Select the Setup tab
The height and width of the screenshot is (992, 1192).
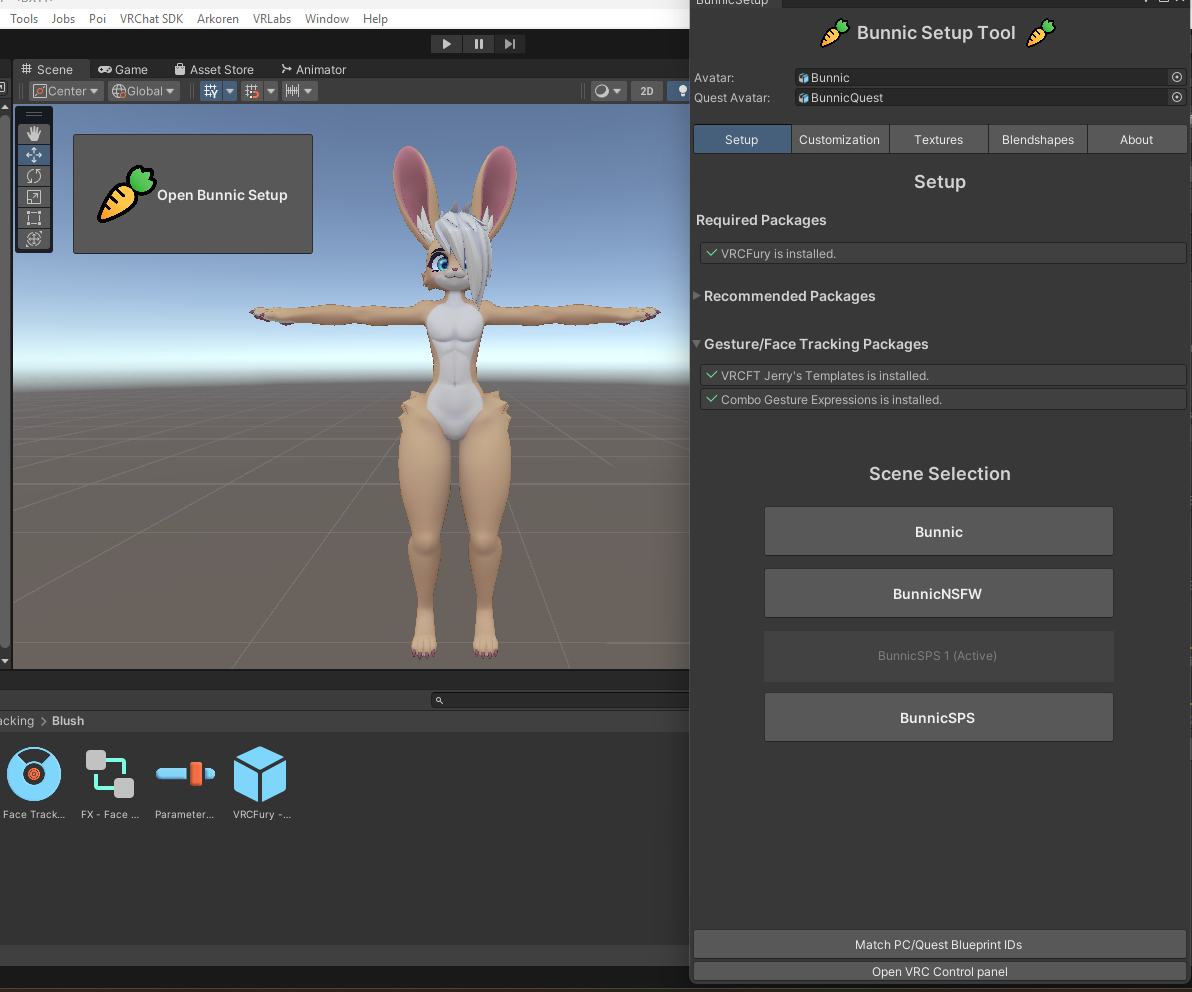tap(741, 139)
